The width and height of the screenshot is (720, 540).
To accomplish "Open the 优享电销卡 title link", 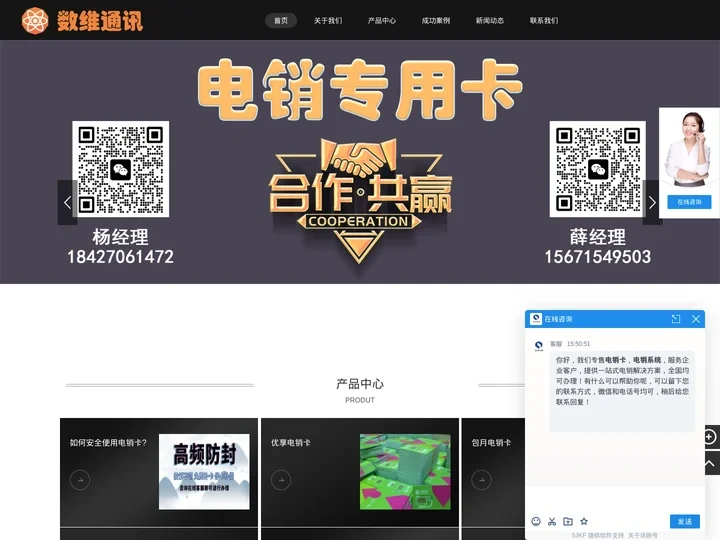I will tap(291, 443).
